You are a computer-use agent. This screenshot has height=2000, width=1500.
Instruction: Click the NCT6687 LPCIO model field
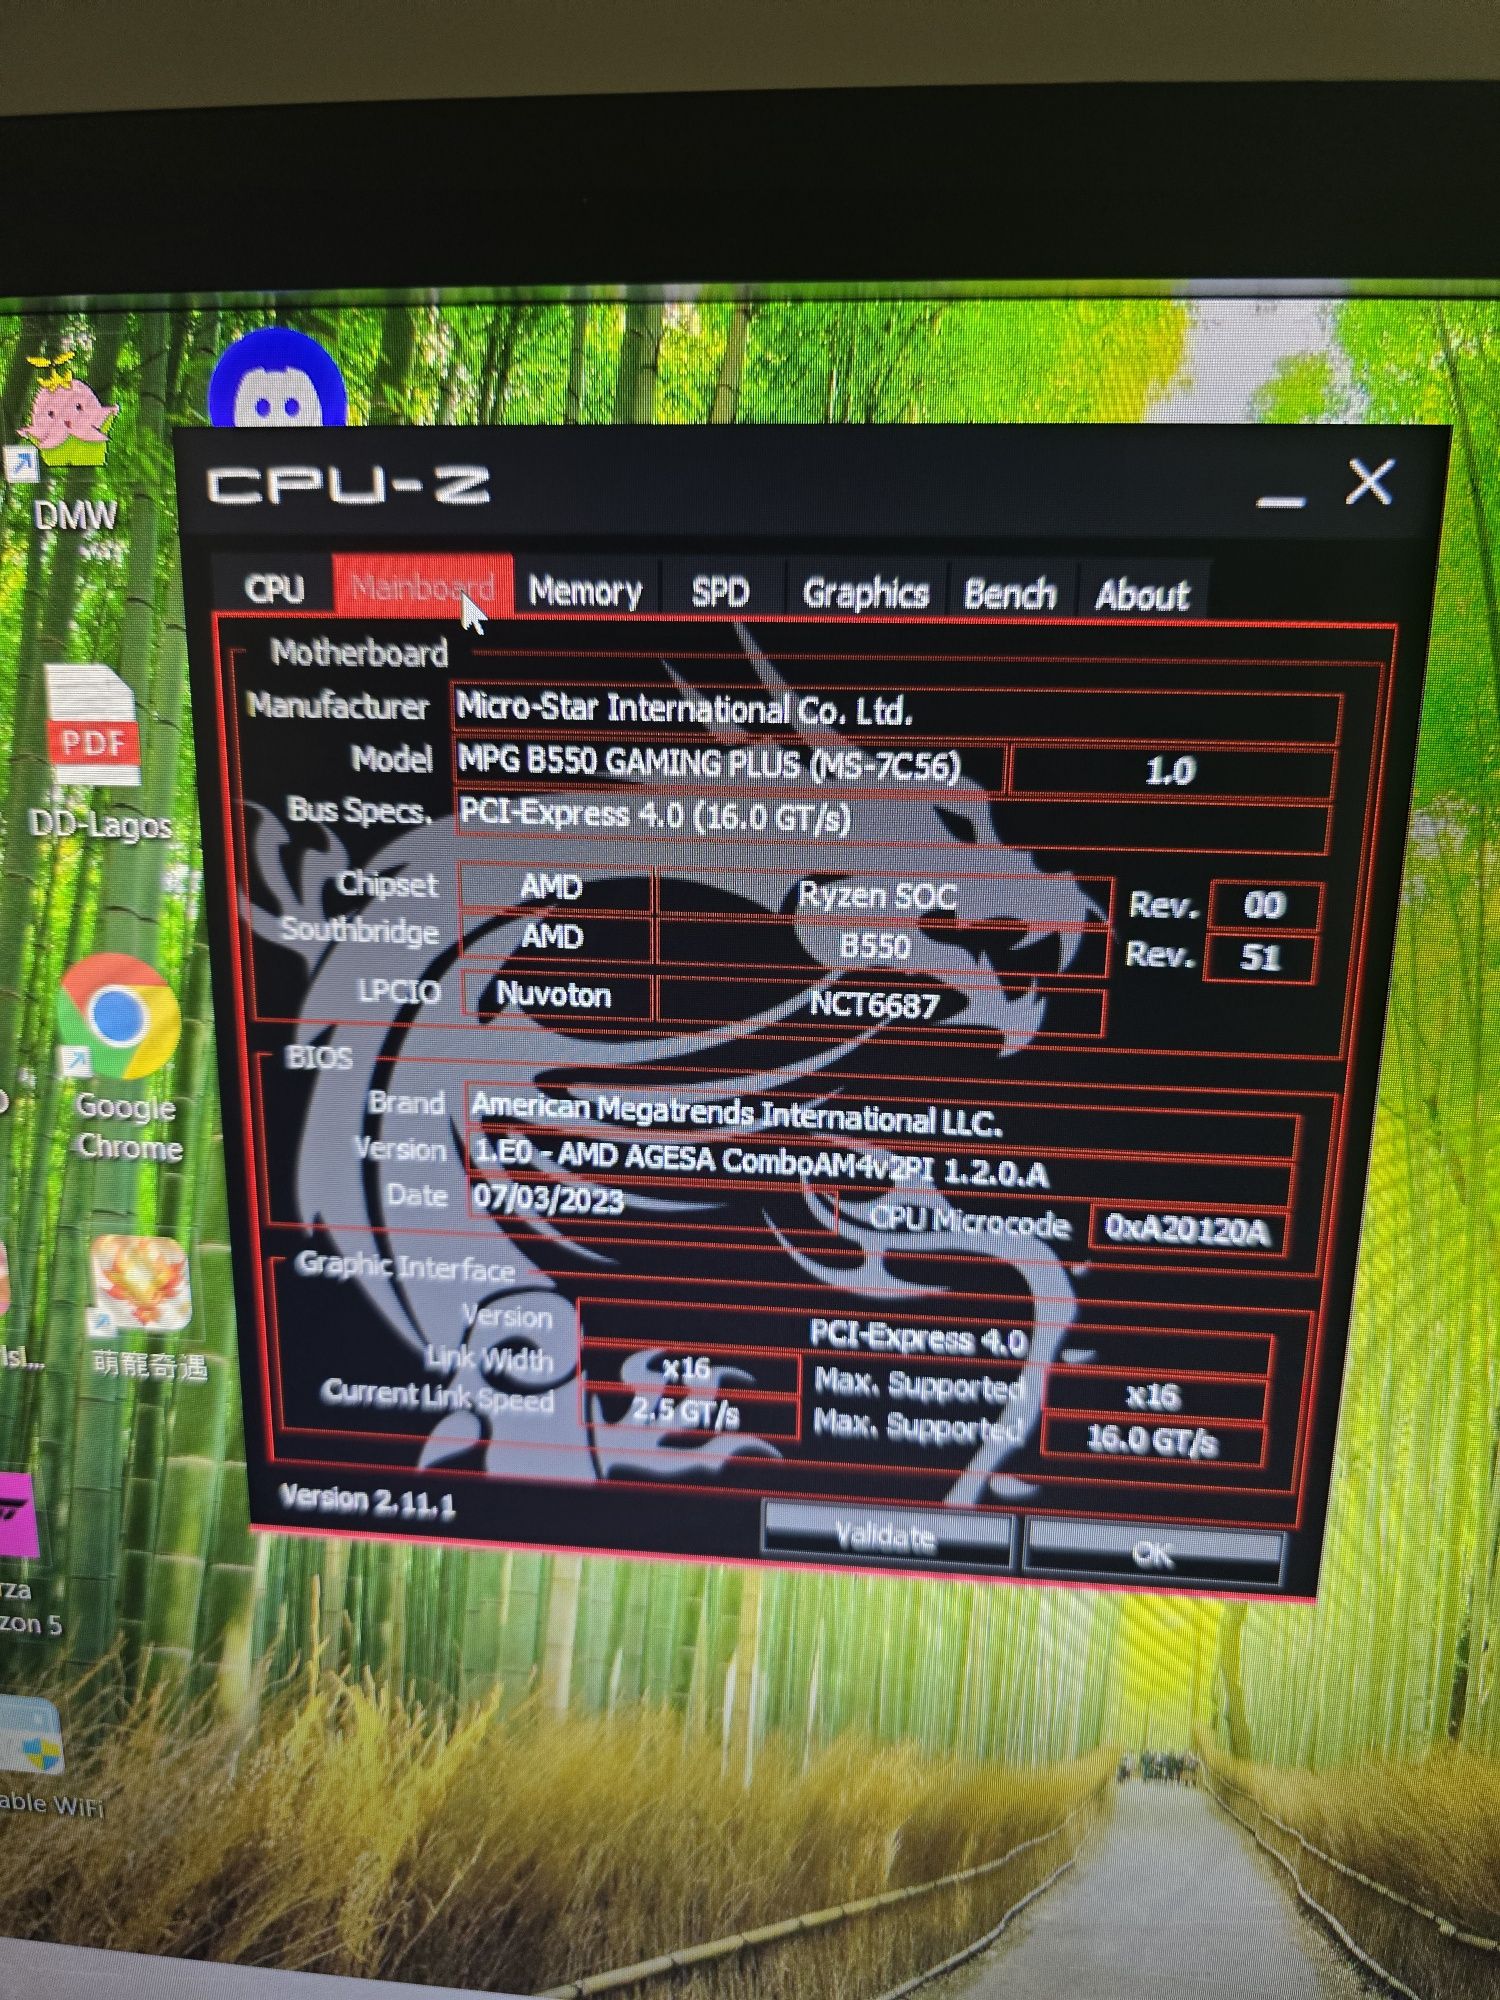pyautogui.click(x=880, y=1006)
